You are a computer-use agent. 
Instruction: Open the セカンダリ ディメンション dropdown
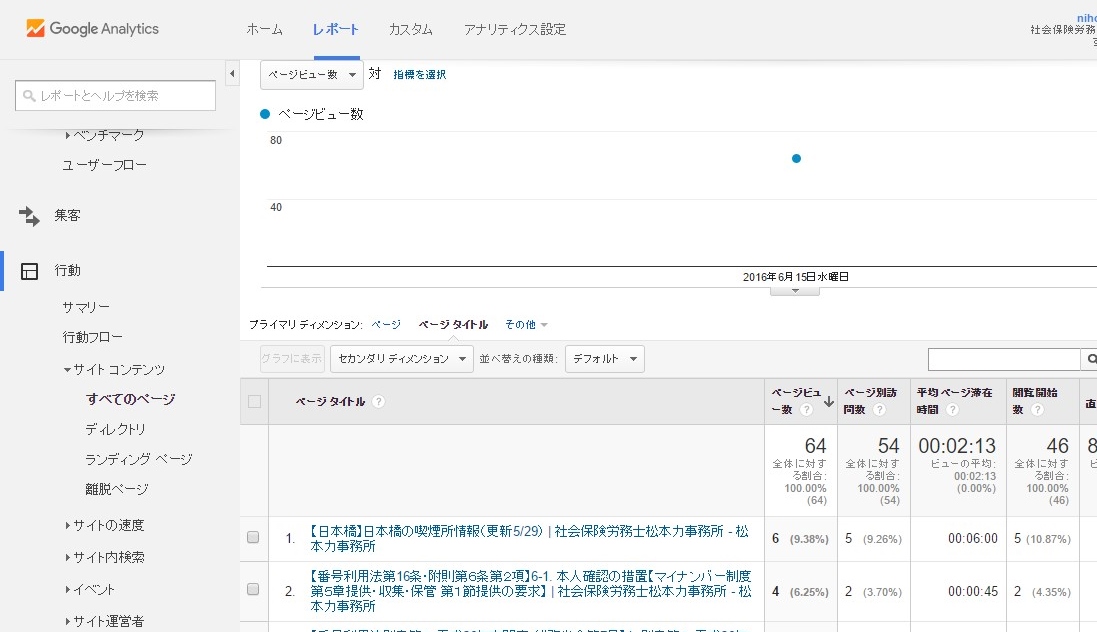pos(402,359)
